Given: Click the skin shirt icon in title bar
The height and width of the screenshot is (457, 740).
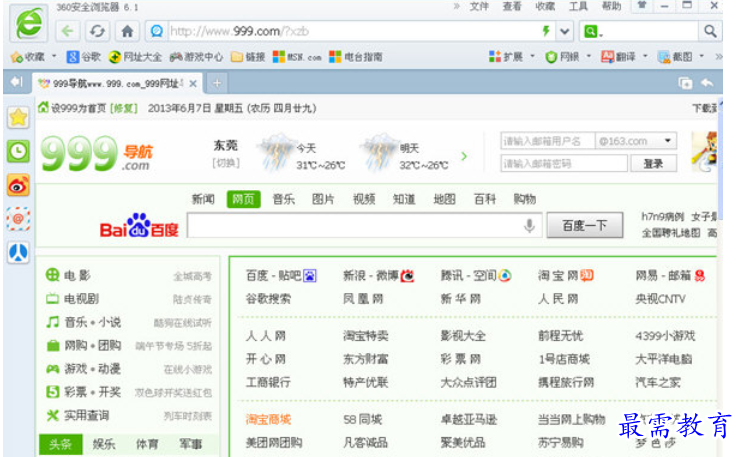Looking at the screenshot, I should coord(642,5).
